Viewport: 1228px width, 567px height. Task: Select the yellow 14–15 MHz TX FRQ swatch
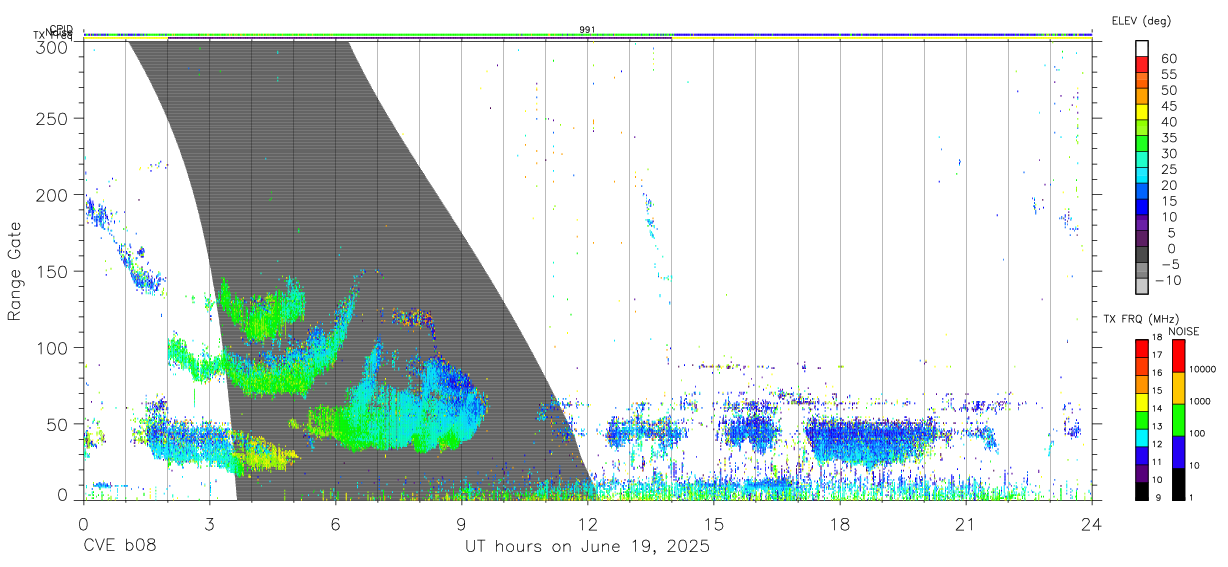click(1141, 400)
